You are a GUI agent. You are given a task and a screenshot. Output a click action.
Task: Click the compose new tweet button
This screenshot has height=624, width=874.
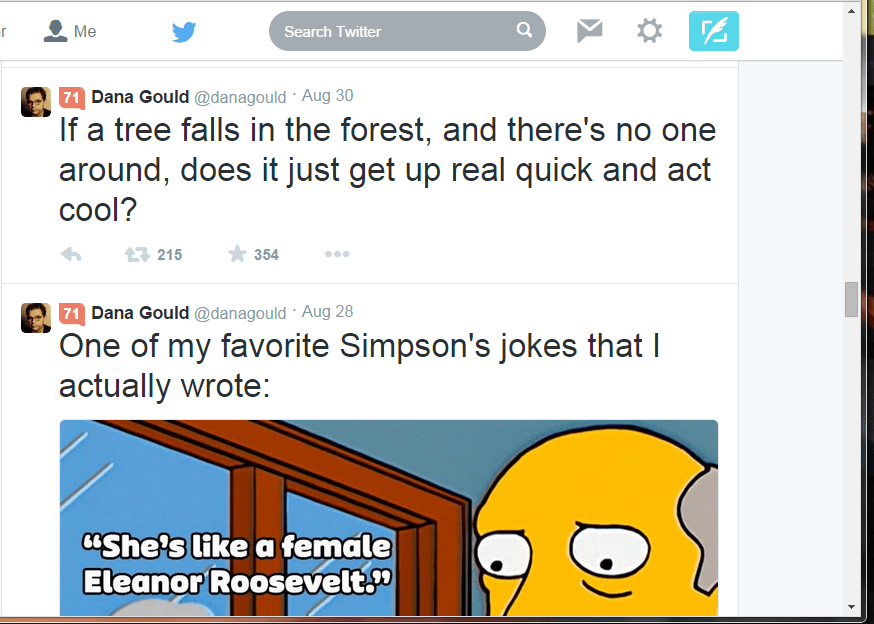(x=713, y=31)
